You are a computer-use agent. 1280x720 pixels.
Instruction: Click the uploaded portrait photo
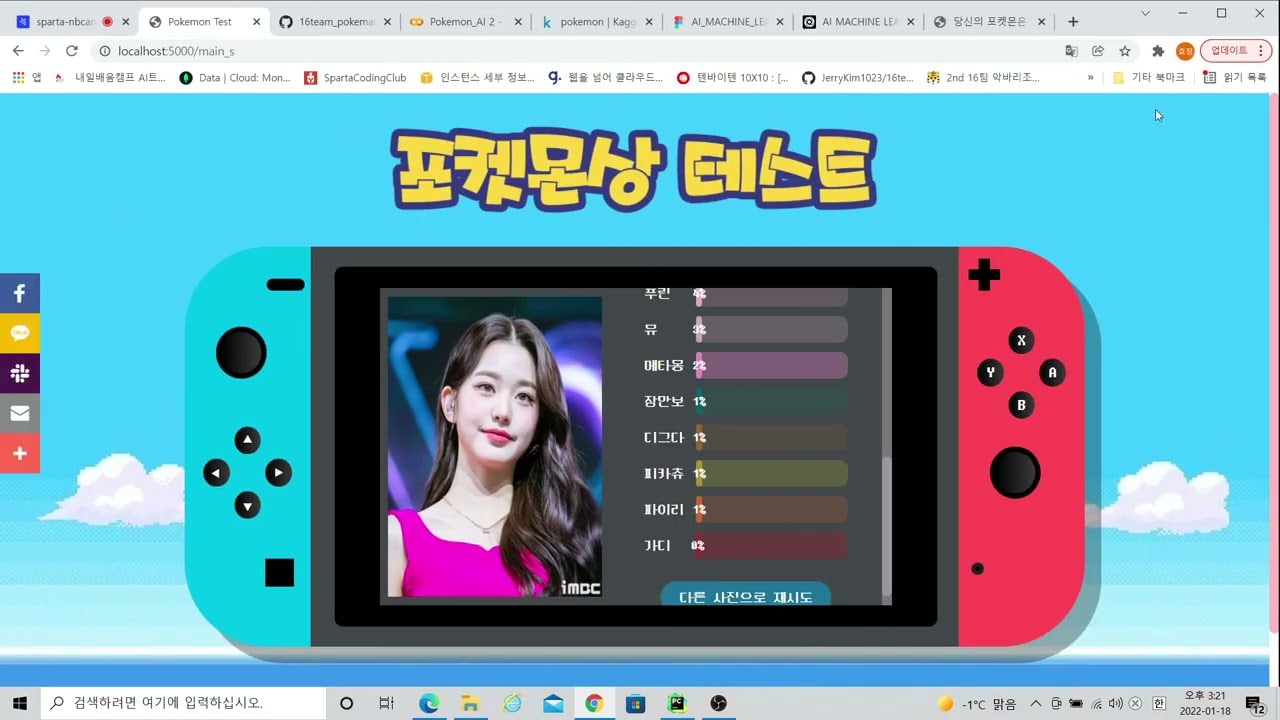pos(495,446)
